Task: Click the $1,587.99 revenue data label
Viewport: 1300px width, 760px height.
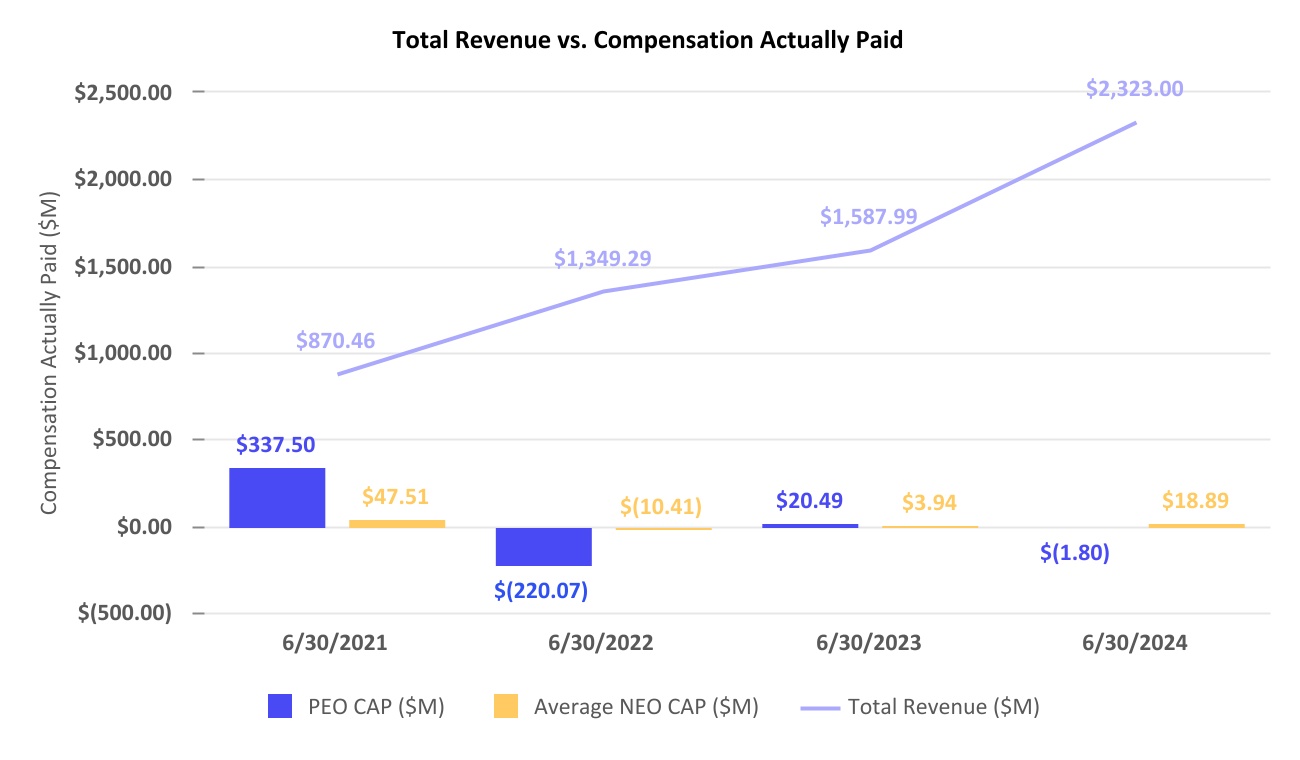Action: coord(868,216)
